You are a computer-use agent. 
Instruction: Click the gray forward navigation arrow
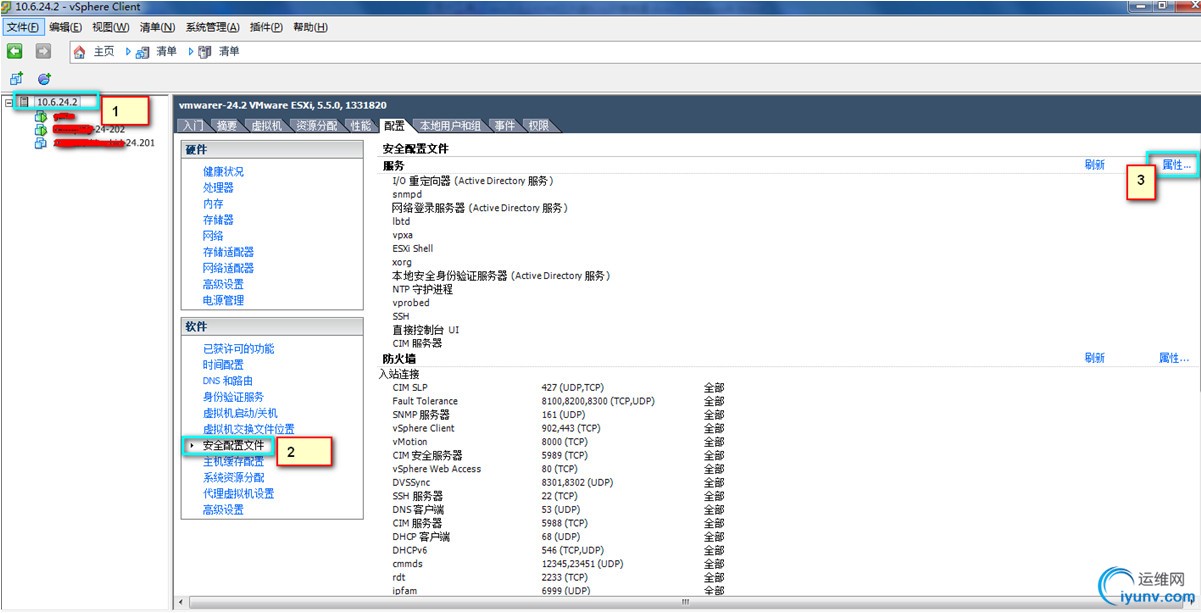(x=43, y=51)
